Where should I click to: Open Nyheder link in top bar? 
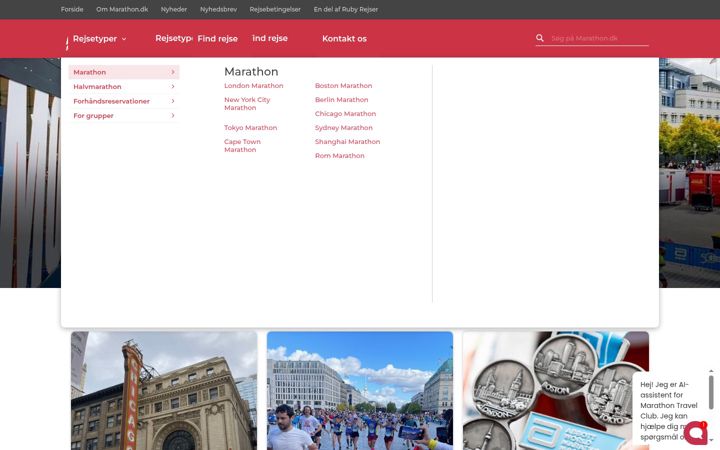[174, 9]
